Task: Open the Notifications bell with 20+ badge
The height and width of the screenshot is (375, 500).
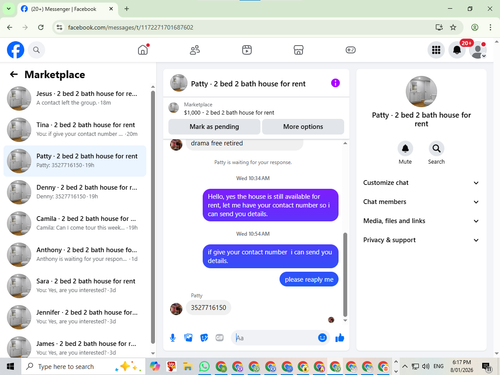Action: click(457, 50)
